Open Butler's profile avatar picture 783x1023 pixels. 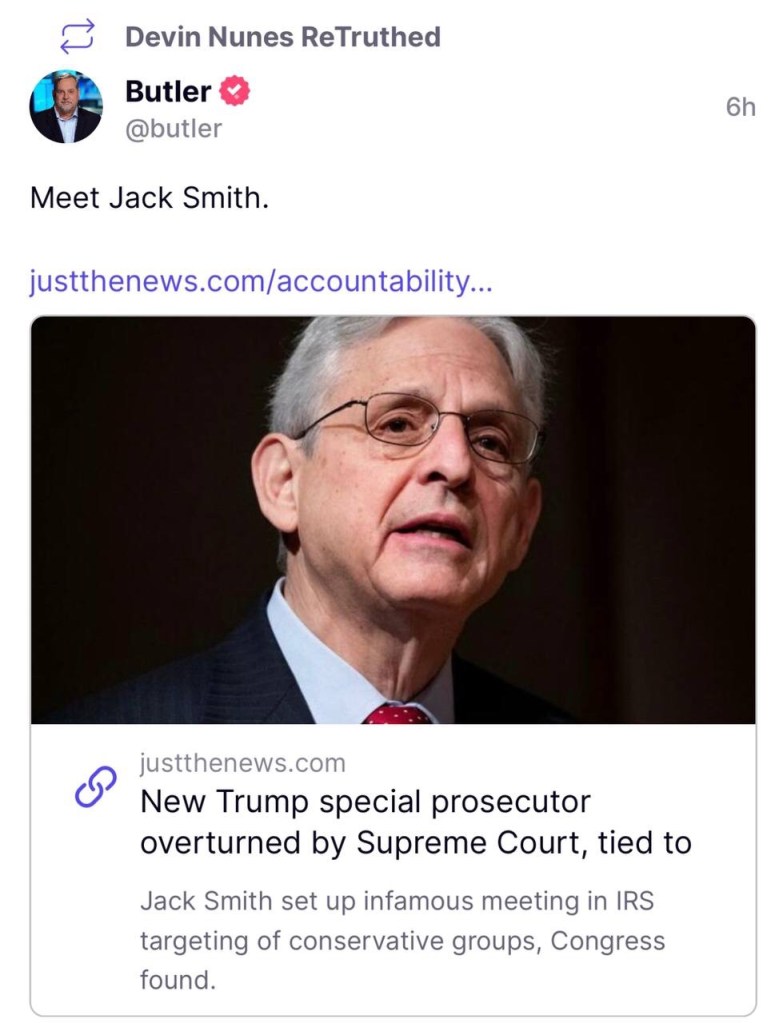[66, 107]
